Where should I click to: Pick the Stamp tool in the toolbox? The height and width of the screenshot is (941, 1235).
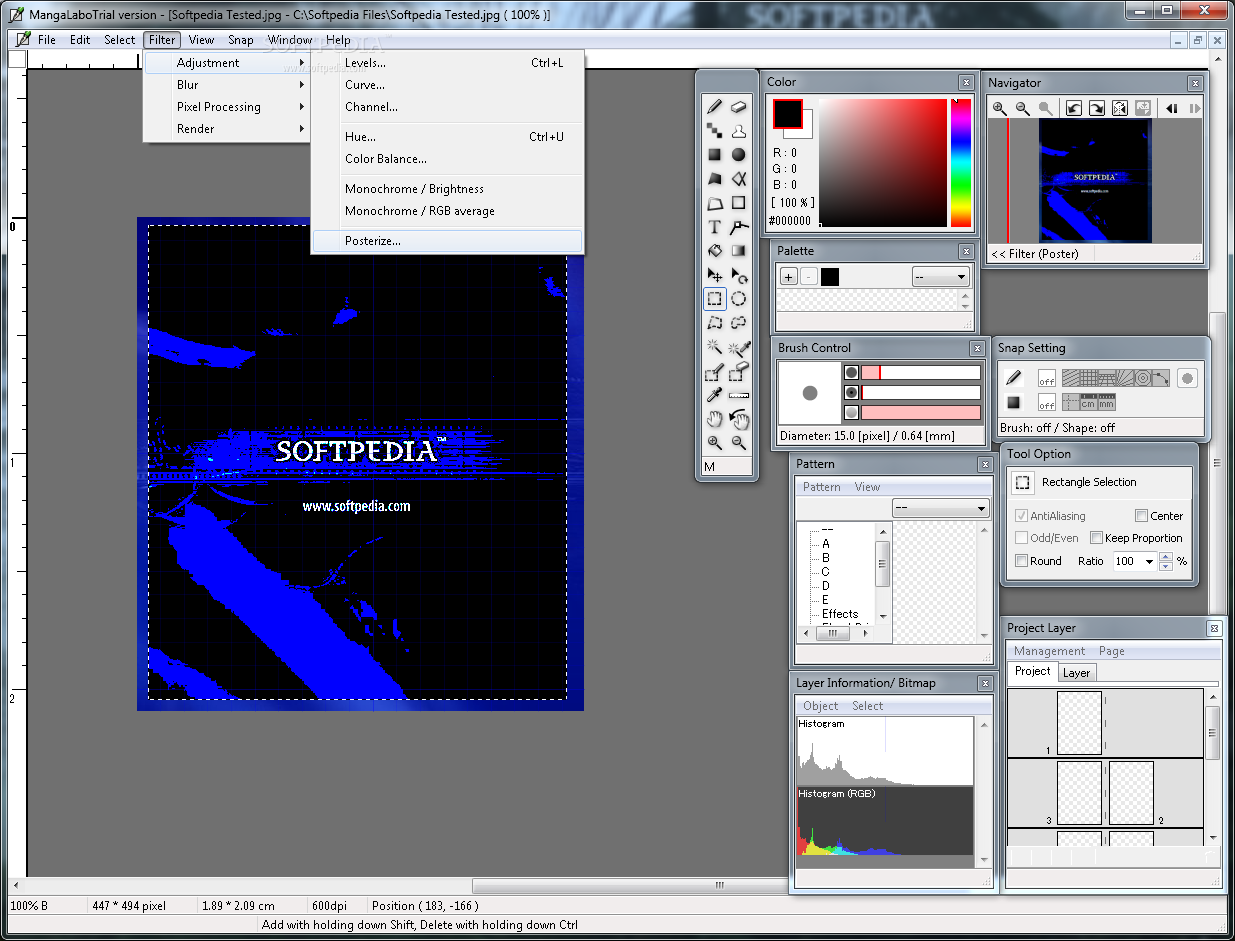tap(739, 130)
